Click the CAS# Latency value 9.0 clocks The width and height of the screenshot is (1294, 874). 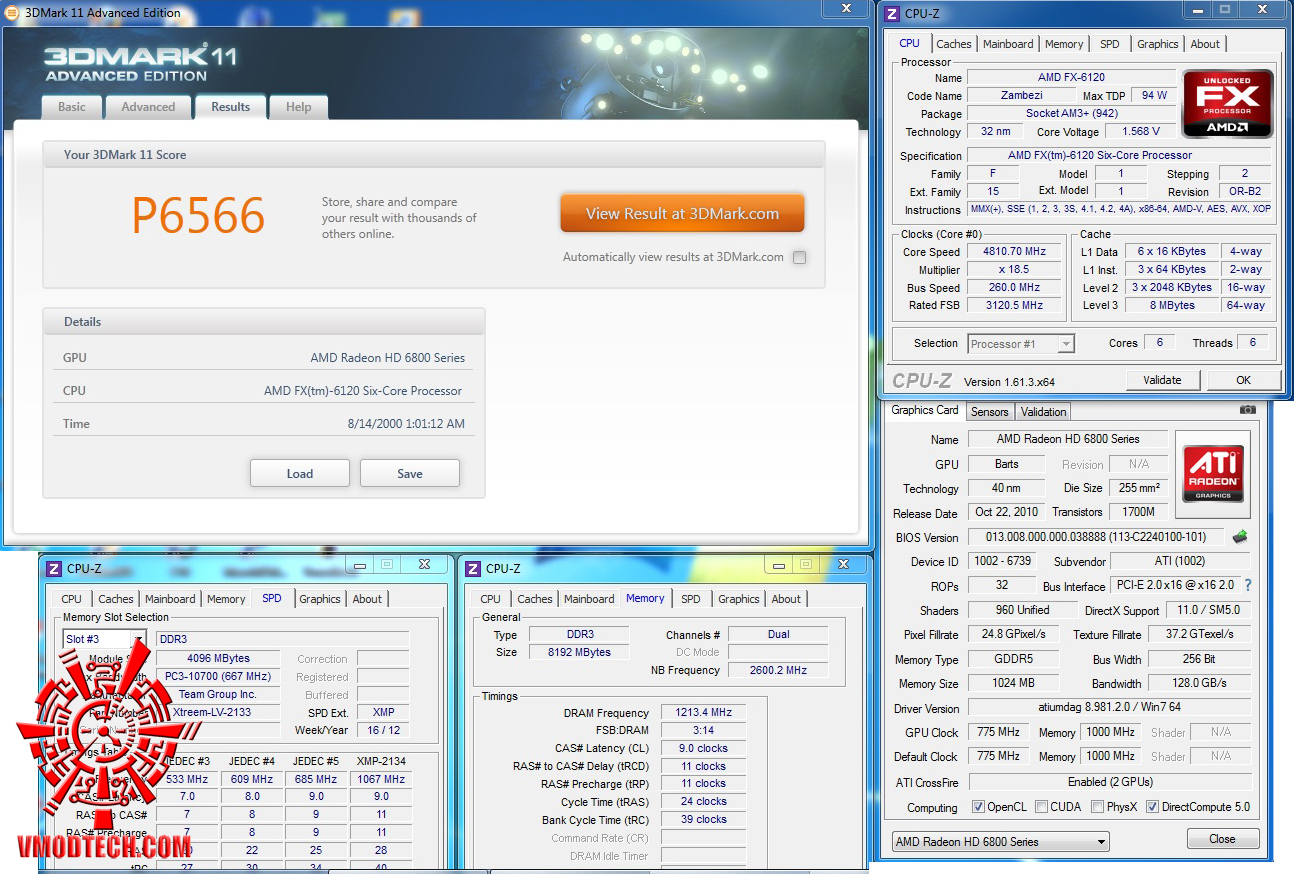(703, 748)
